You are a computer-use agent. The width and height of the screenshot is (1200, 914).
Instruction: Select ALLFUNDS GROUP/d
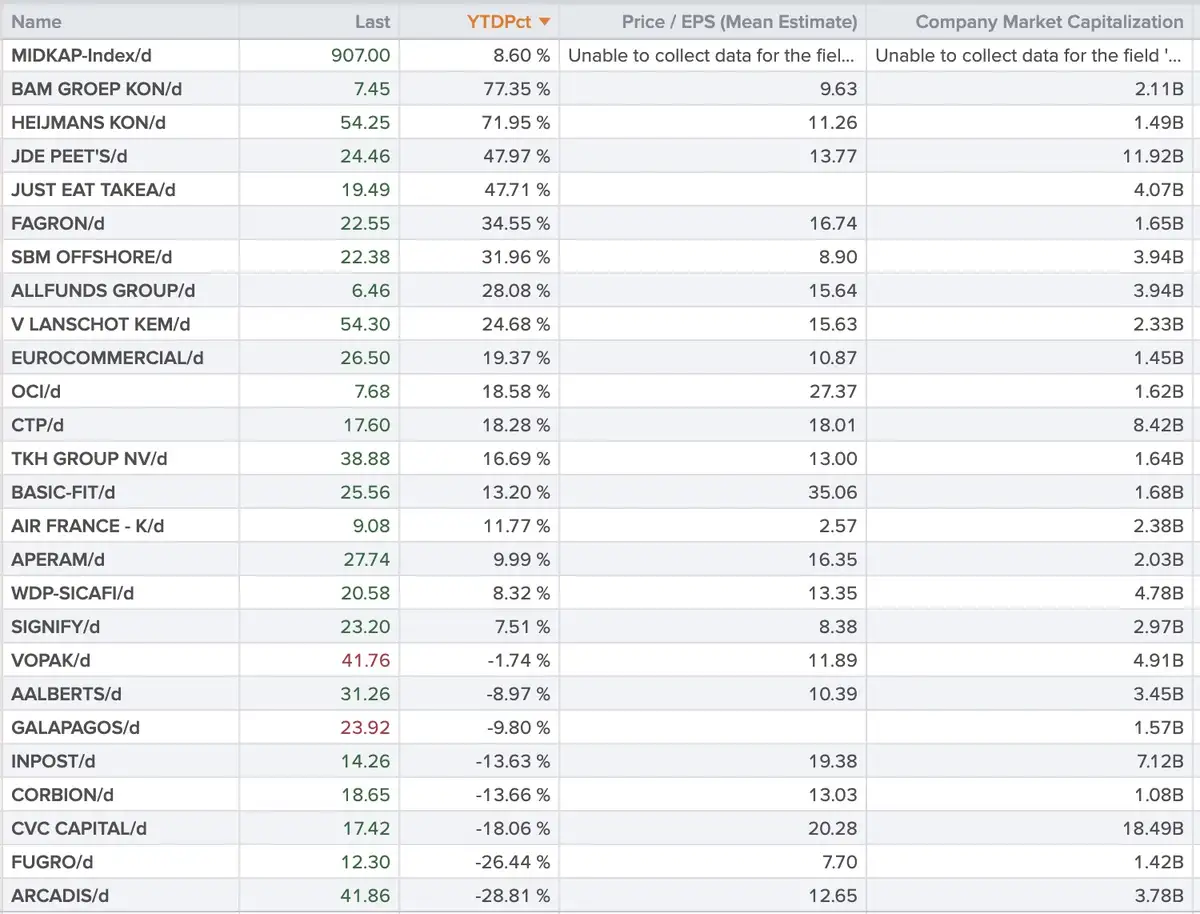(x=103, y=291)
